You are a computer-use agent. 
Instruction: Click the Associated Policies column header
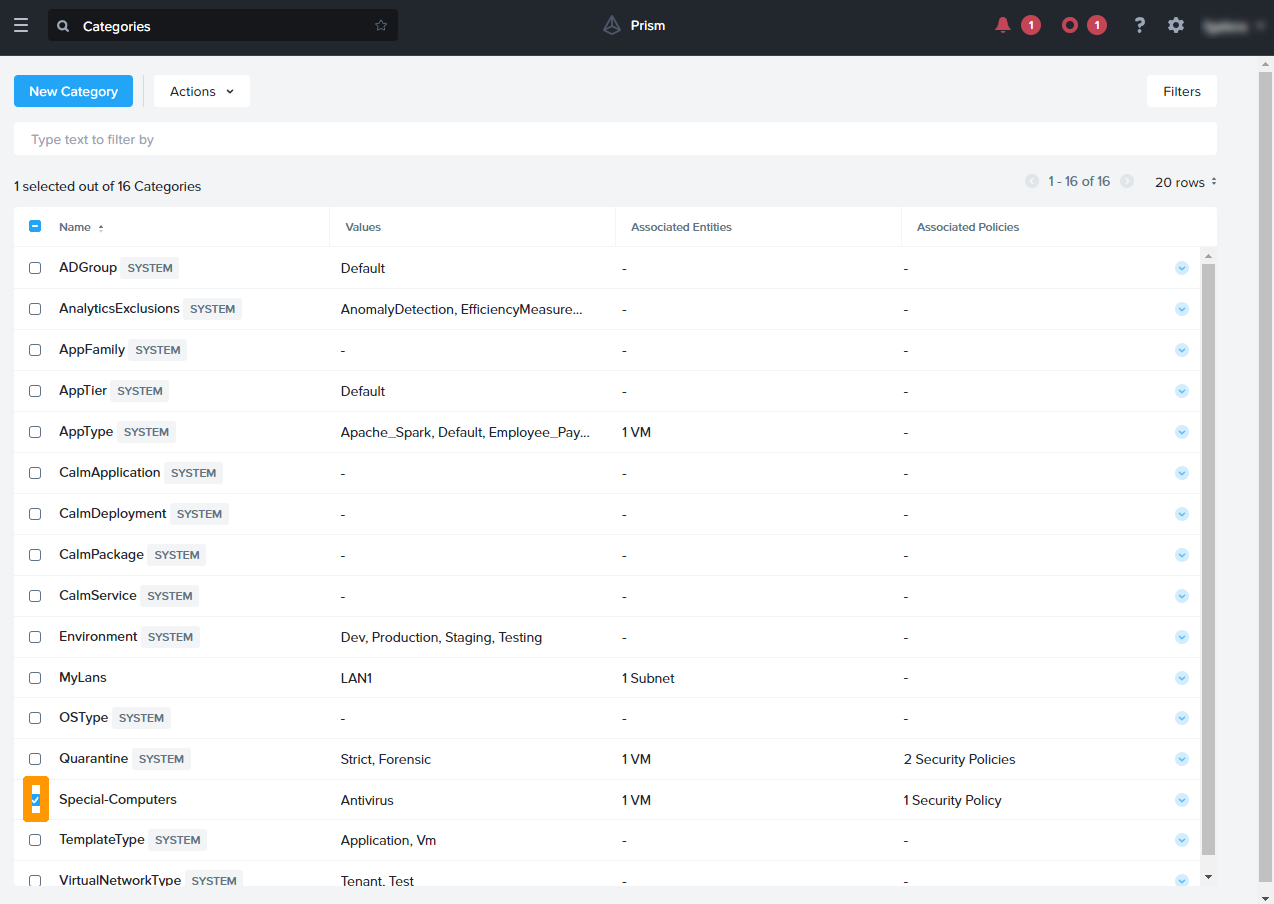coord(968,227)
